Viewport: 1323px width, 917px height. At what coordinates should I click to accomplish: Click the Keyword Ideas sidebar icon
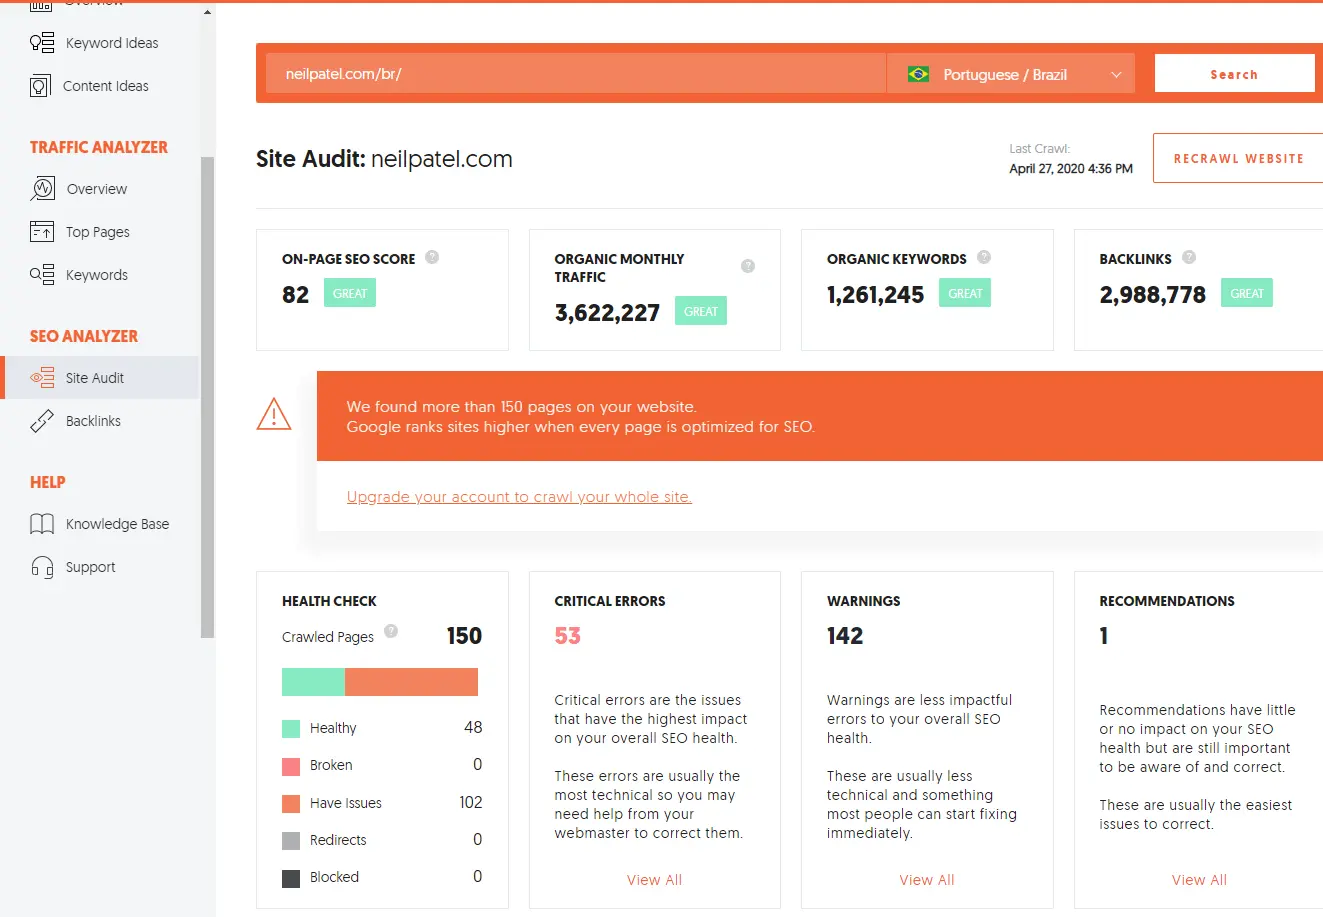pos(42,43)
